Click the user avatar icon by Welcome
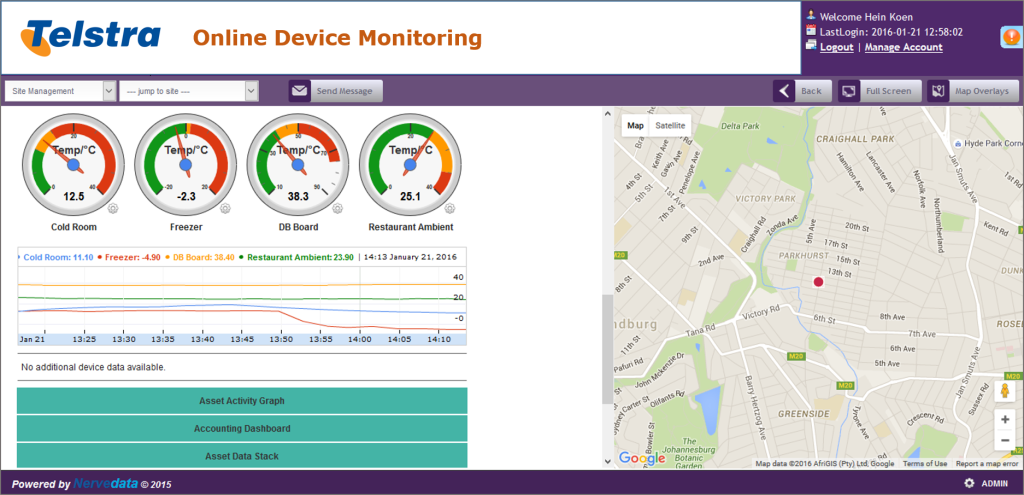The height and width of the screenshot is (495, 1024). [811, 16]
